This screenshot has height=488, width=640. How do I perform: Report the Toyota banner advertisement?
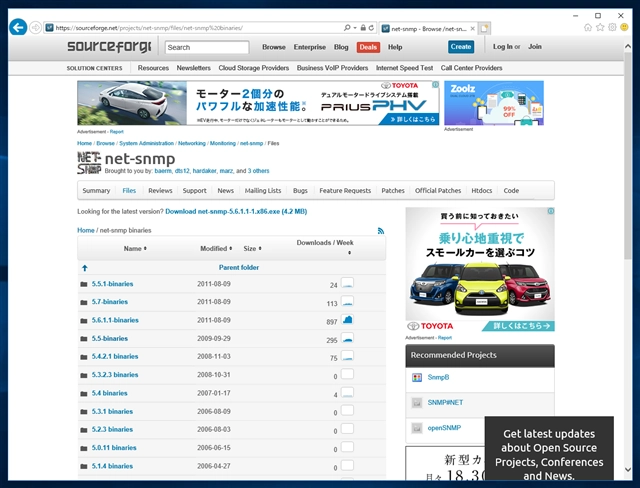(x=116, y=132)
